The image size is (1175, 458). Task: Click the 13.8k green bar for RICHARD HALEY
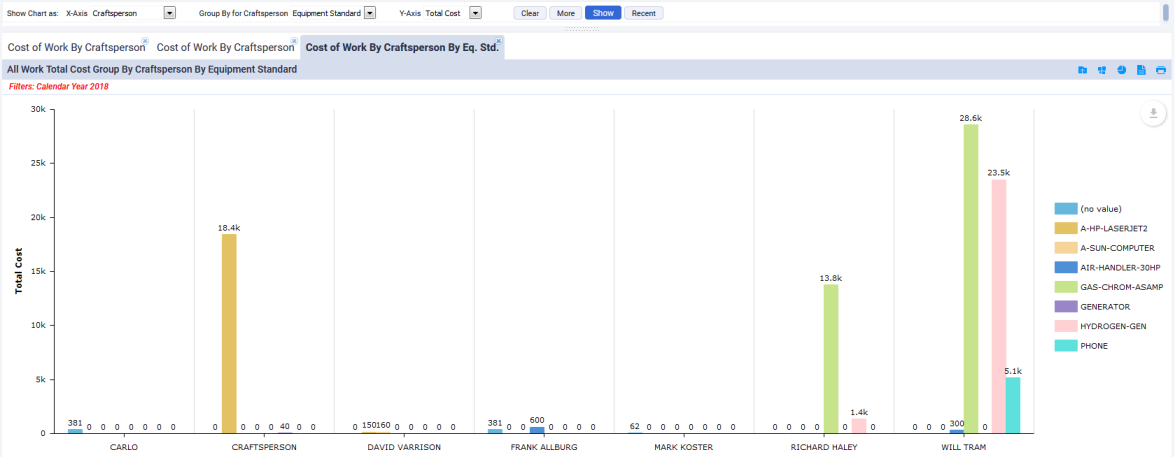coord(831,359)
